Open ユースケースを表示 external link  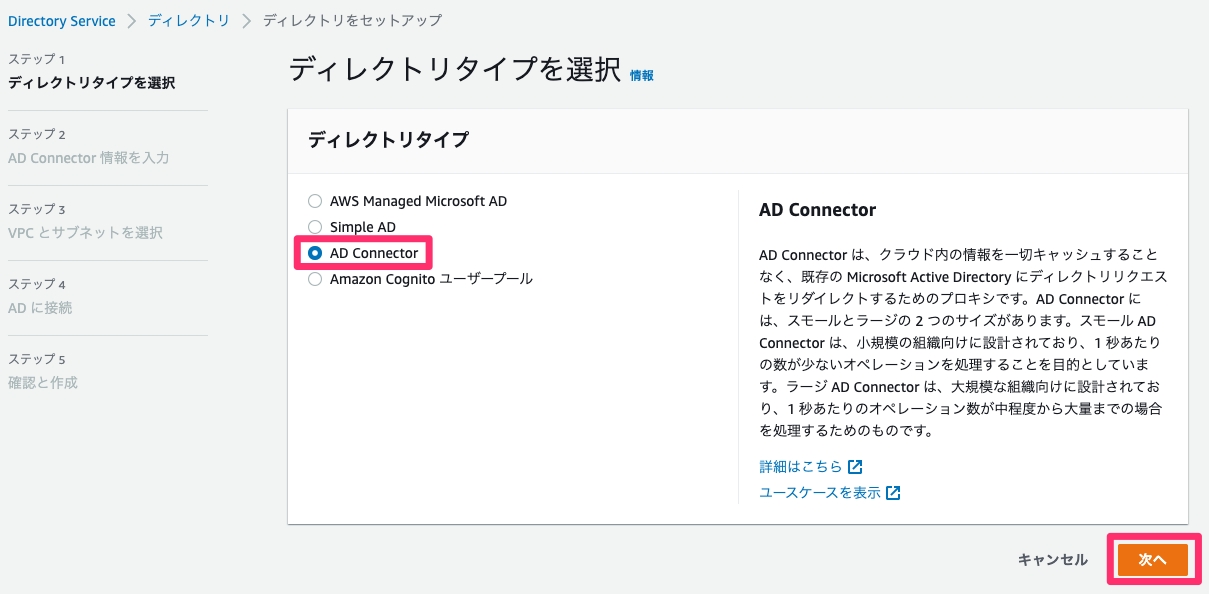coord(820,493)
